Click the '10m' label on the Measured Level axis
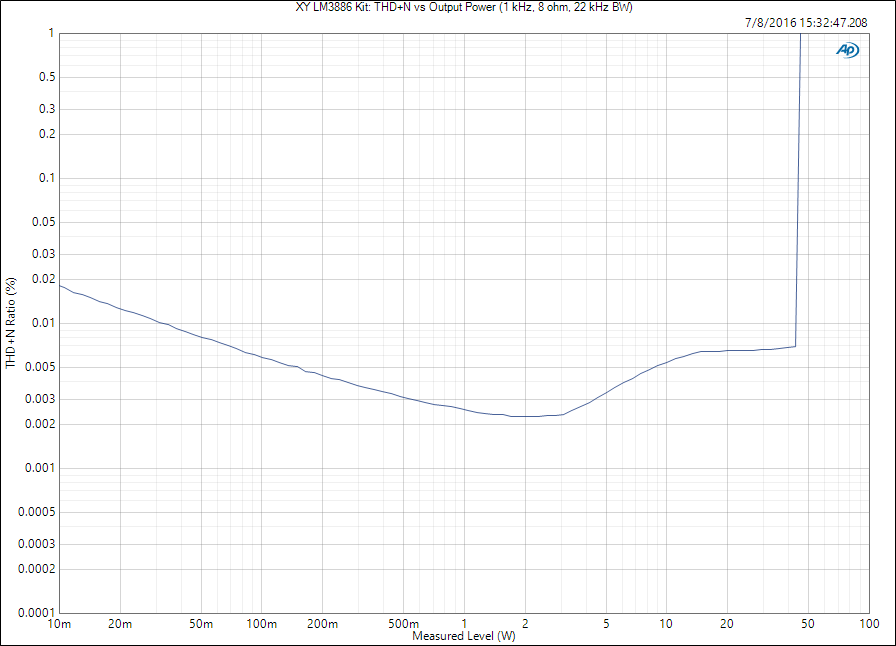 click(x=59, y=624)
